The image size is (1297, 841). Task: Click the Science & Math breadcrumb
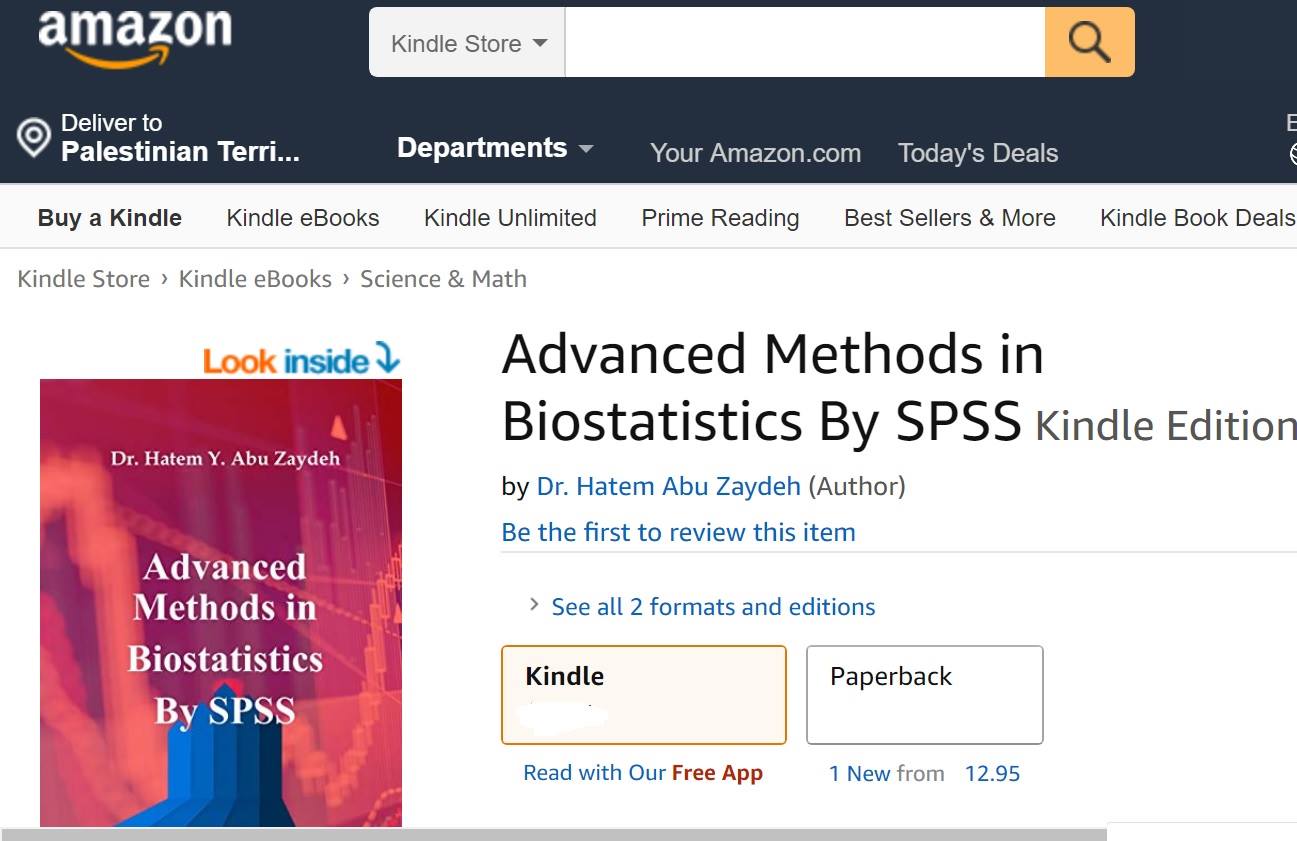[x=443, y=279]
